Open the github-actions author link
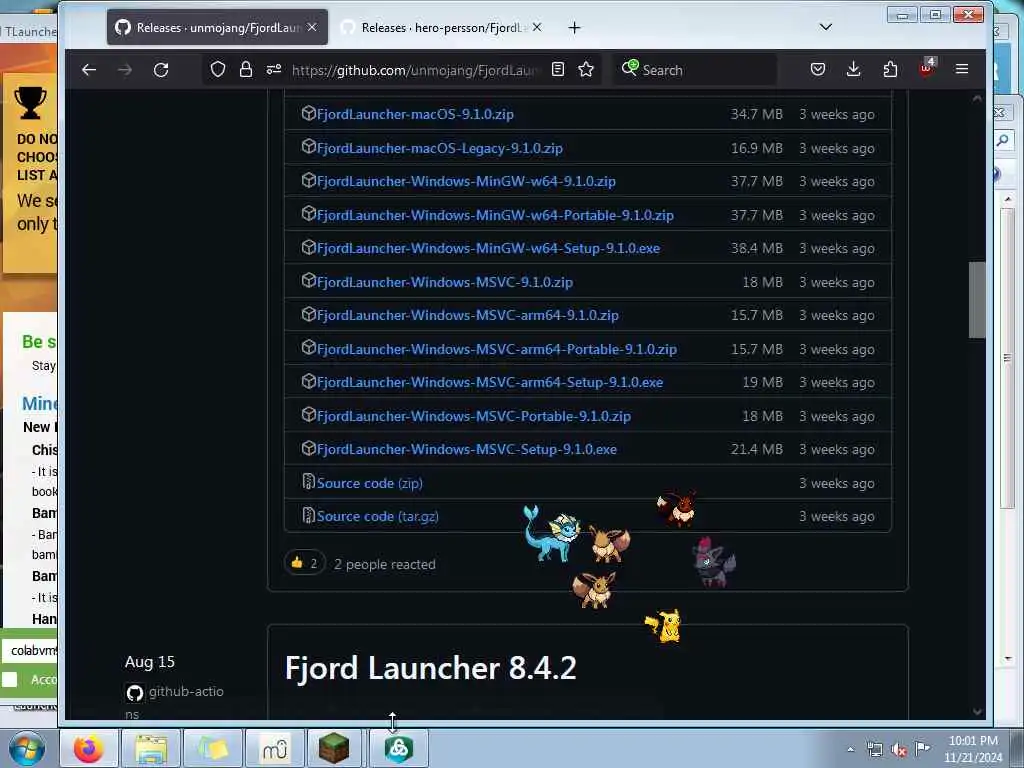 tap(186, 692)
